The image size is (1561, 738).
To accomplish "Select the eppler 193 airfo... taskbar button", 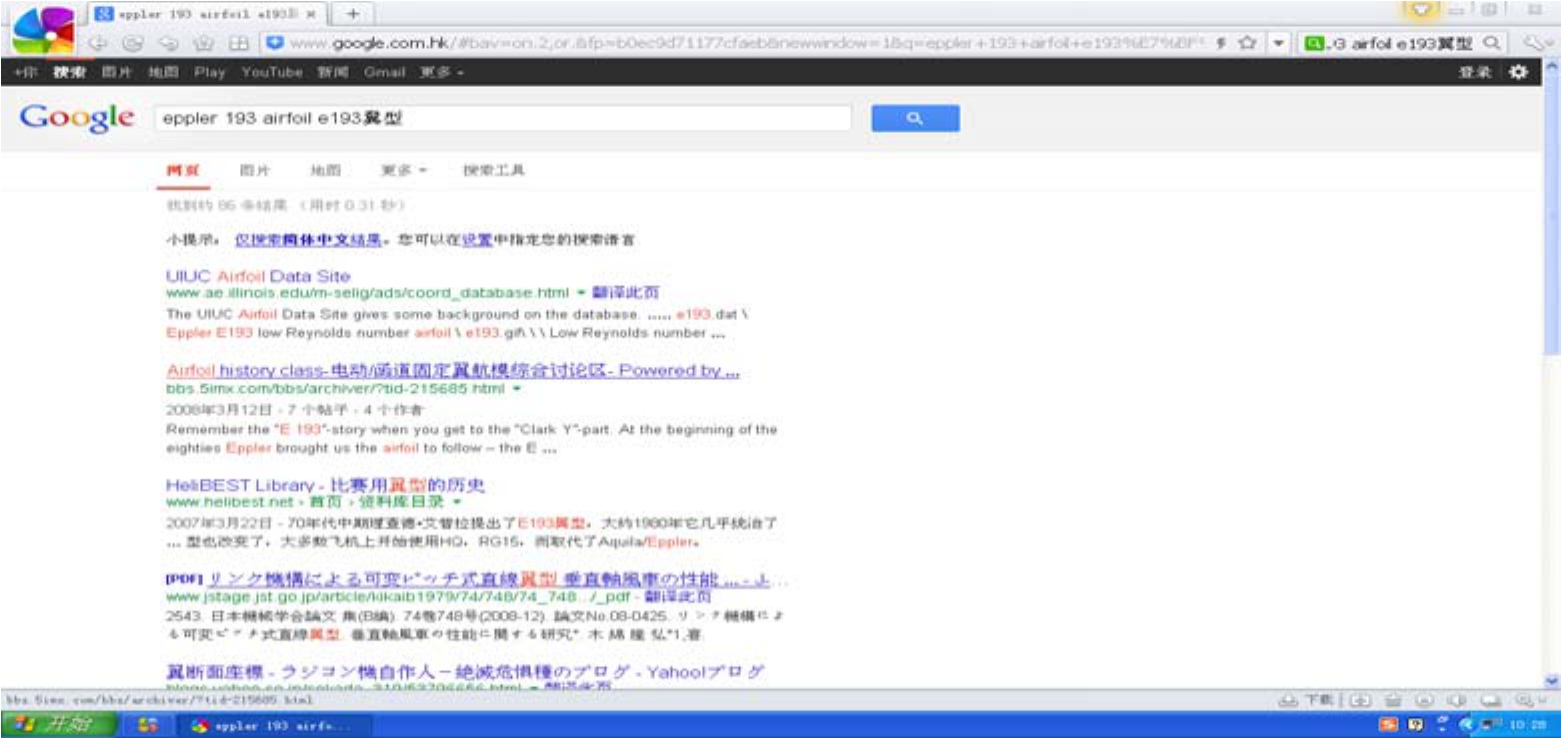I will coord(273,725).
